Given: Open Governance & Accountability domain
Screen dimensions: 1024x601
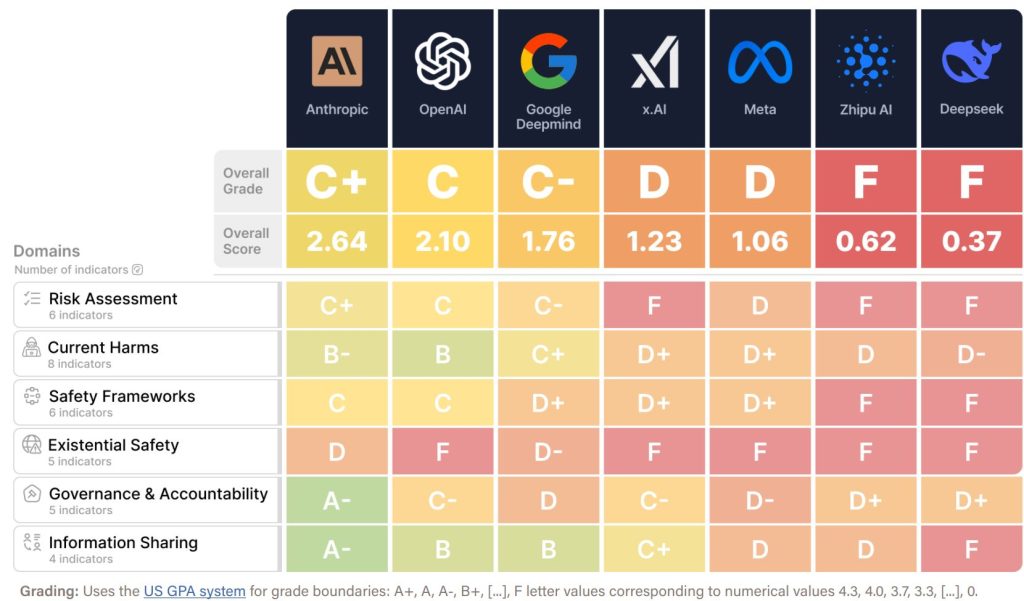Looking at the screenshot, I should 147,500.
